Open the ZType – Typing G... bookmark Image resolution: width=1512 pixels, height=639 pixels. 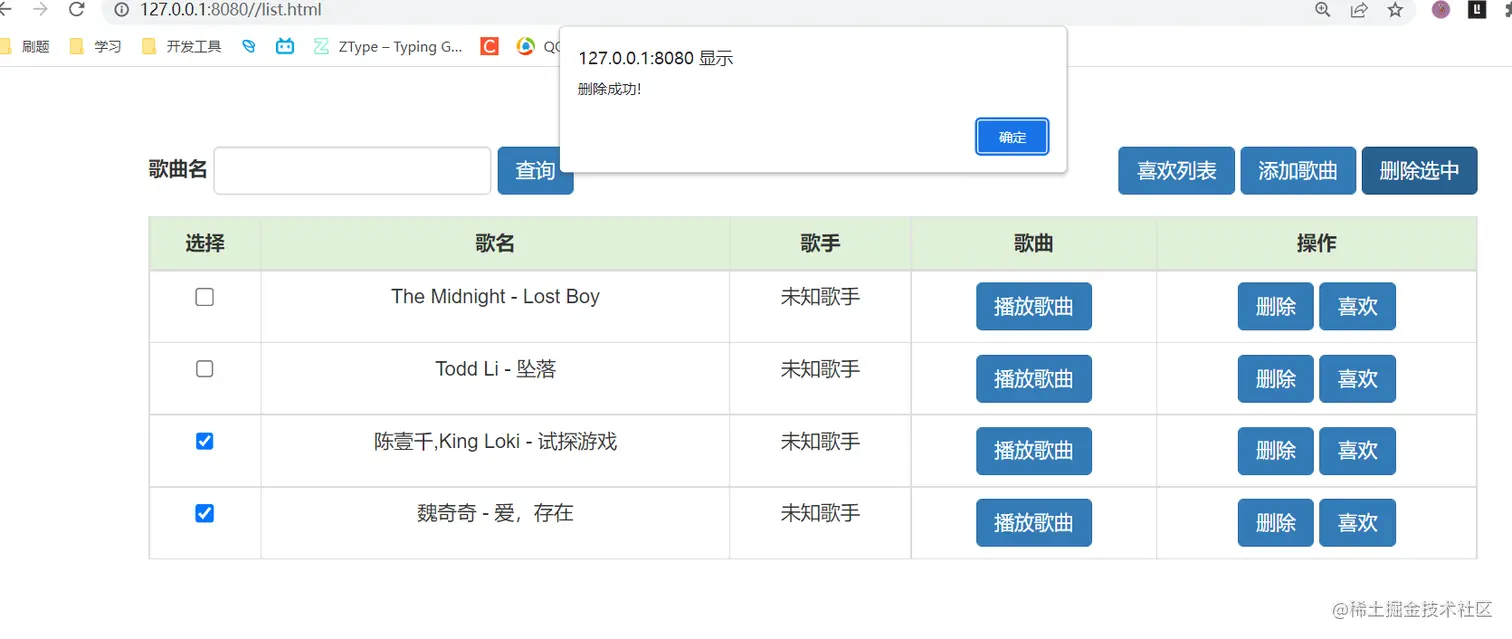tap(388, 47)
